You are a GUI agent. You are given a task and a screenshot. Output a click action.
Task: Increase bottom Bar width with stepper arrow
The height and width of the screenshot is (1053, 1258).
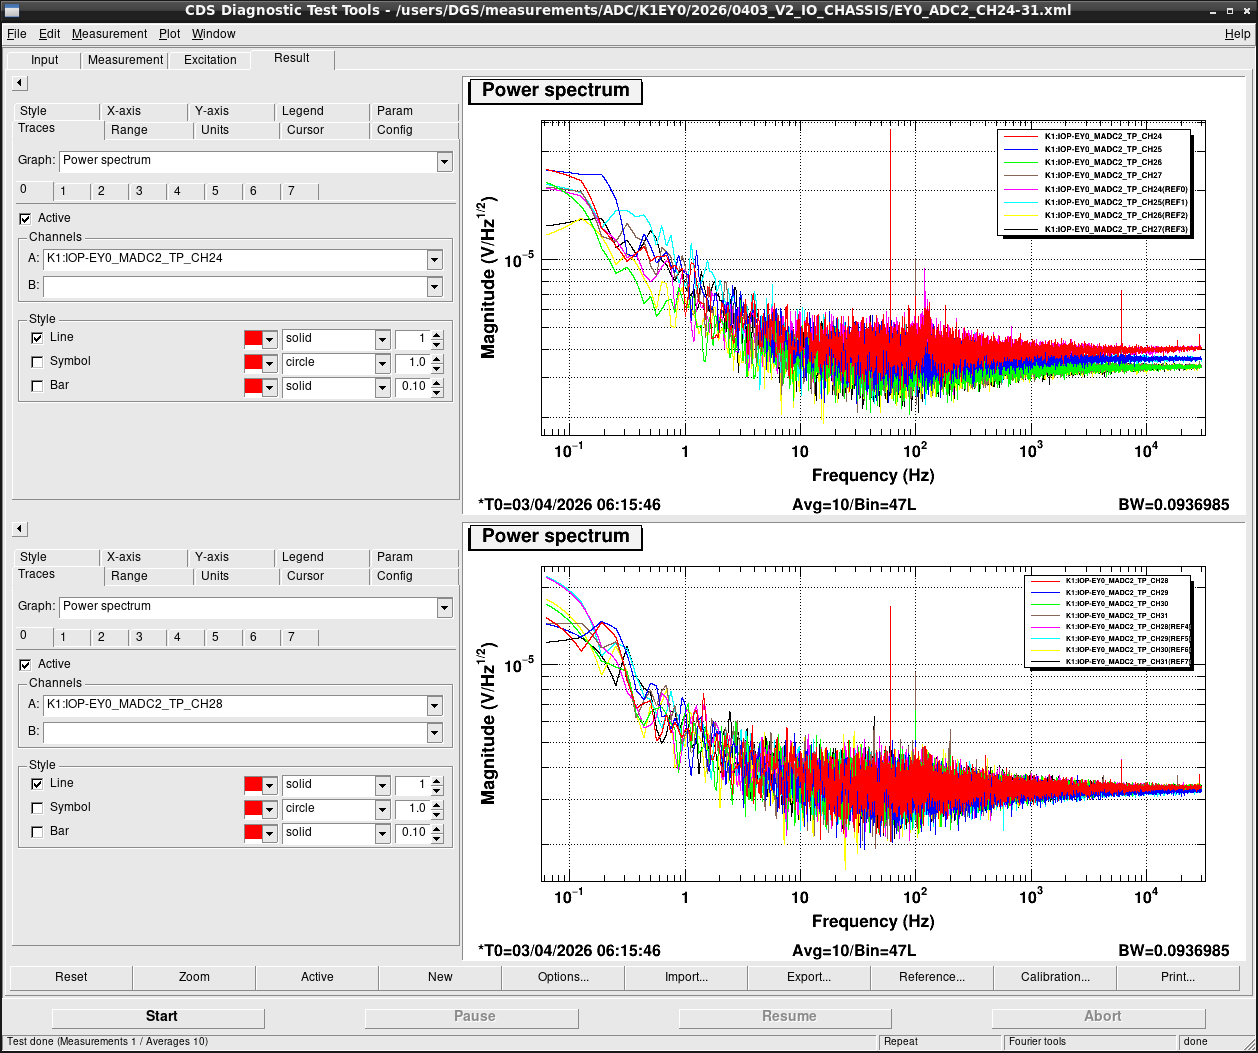(437, 828)
